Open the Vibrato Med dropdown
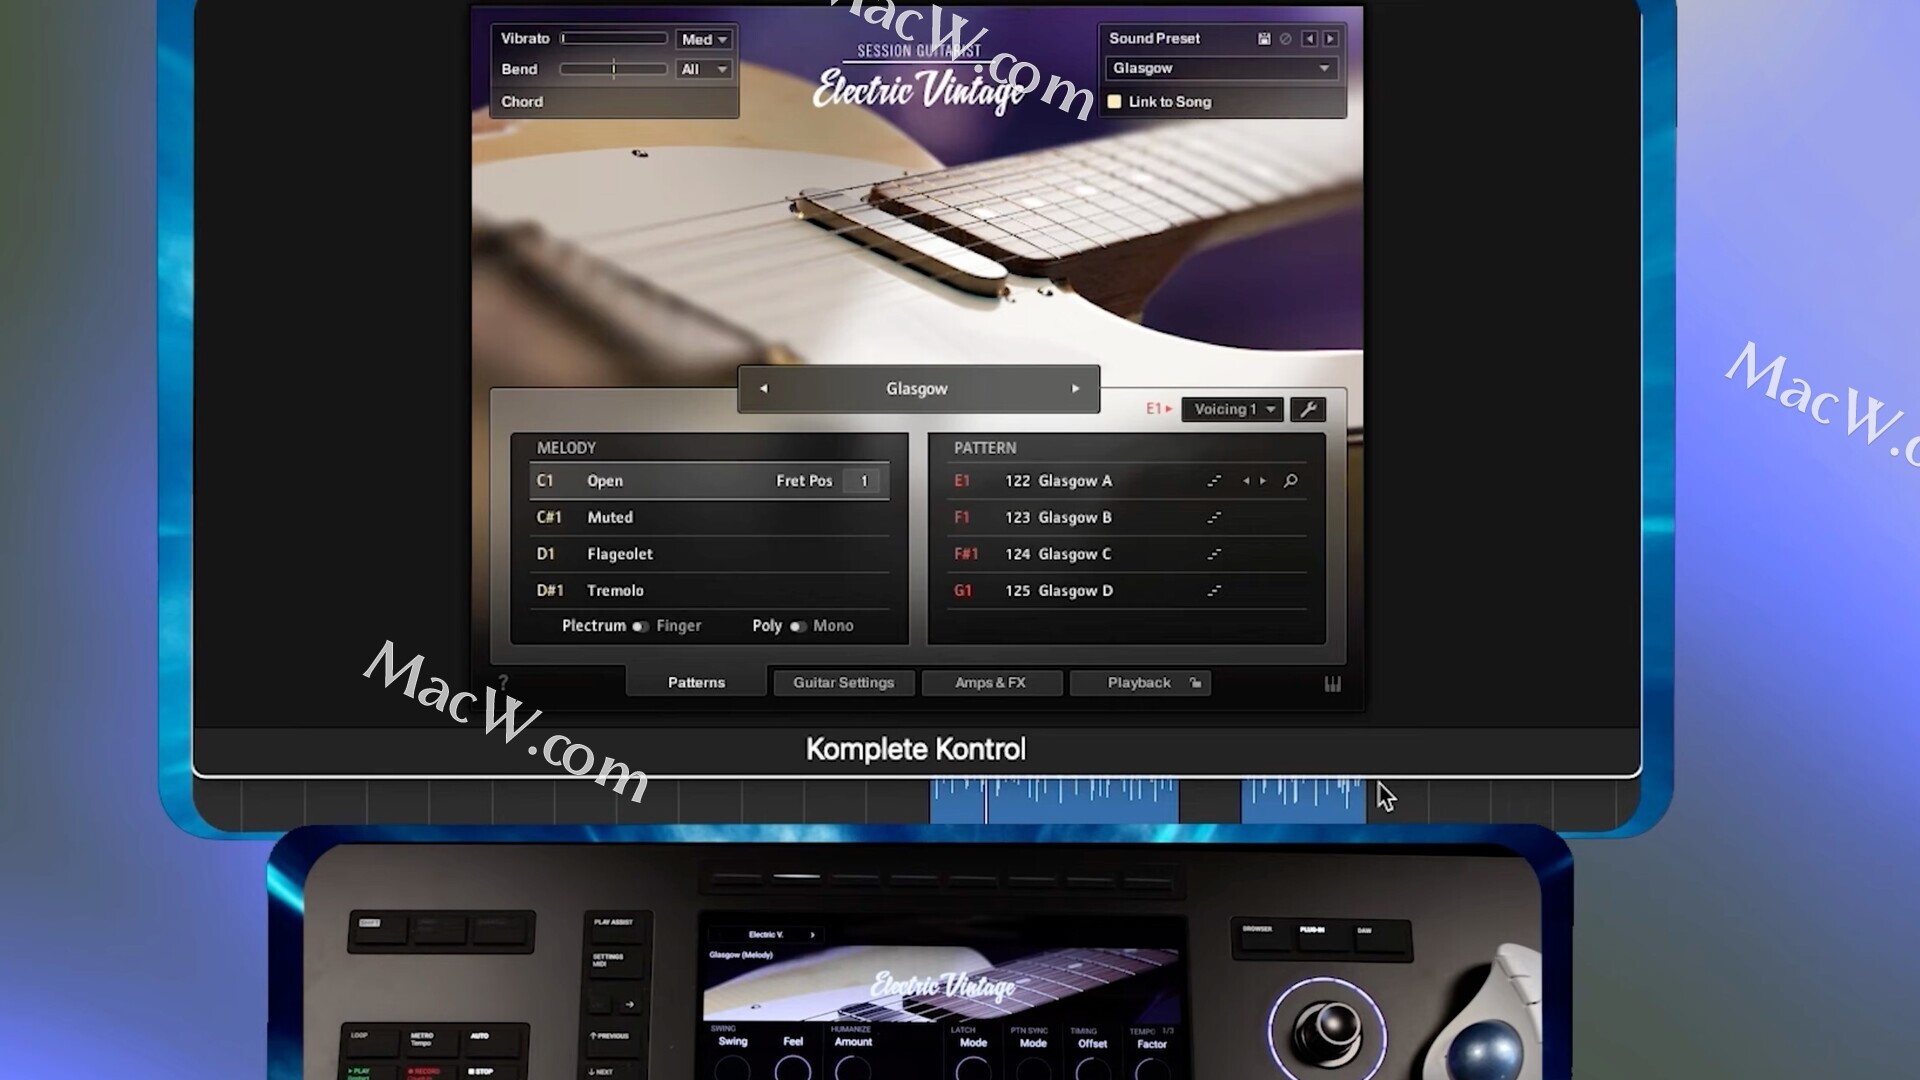1920x1080 pixels. [x=704, y=40]
